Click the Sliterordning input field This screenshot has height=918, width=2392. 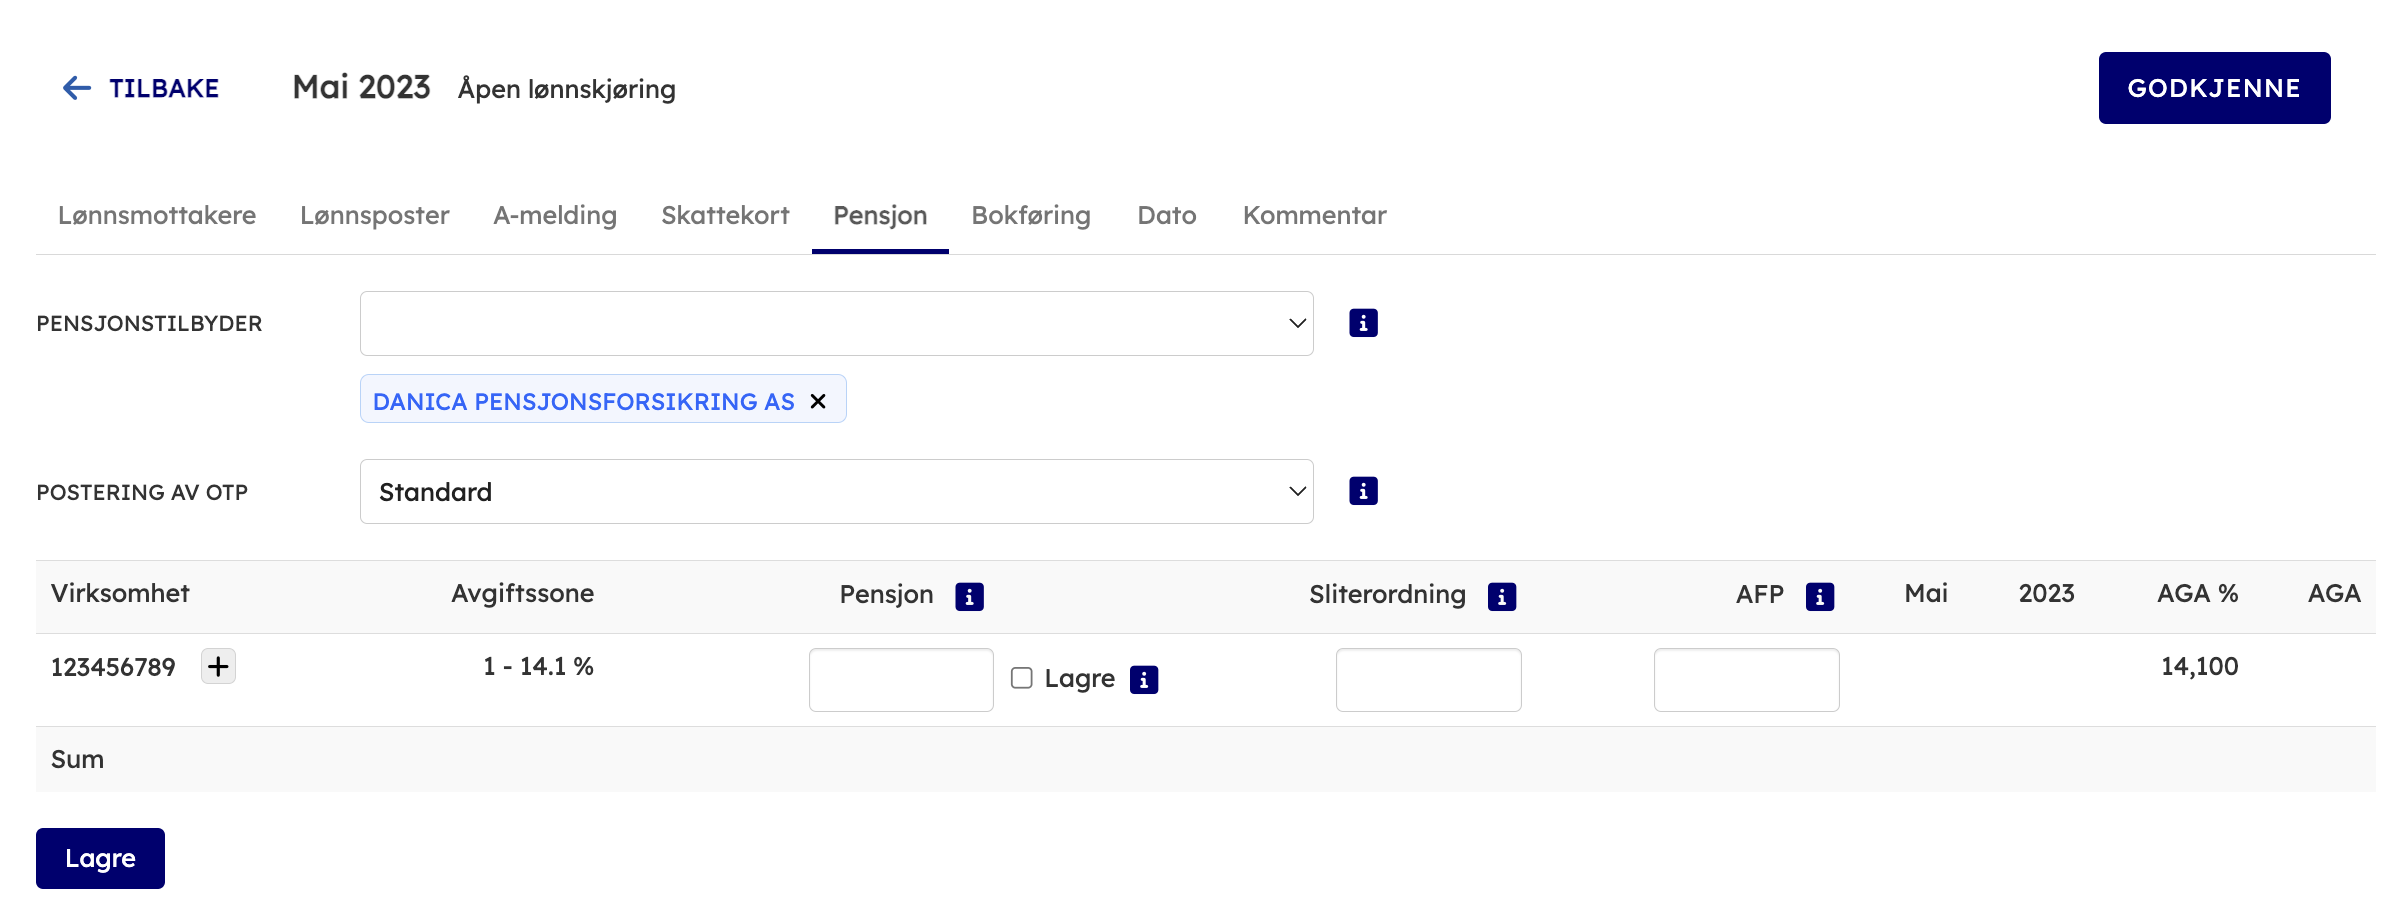point(1428,680)
